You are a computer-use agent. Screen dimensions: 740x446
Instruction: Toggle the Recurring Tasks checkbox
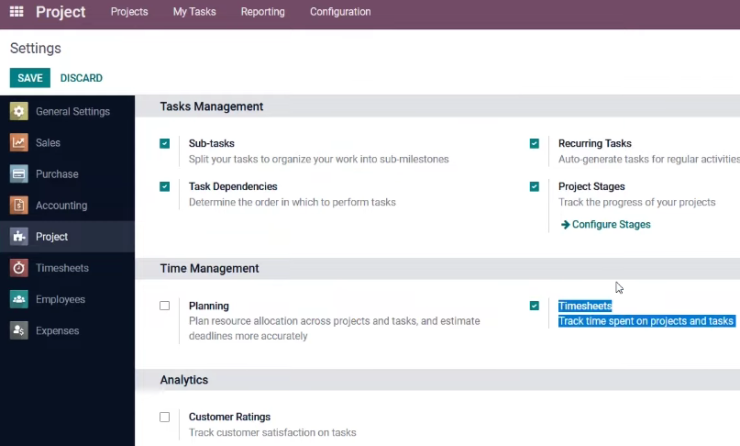[534, 143]
